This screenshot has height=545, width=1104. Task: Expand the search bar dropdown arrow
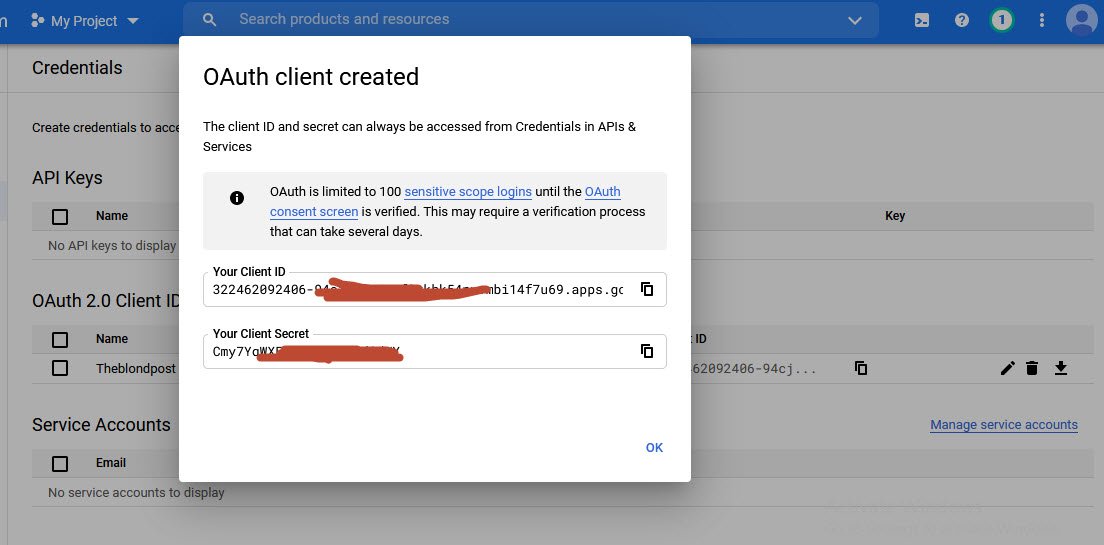point(855,20)
